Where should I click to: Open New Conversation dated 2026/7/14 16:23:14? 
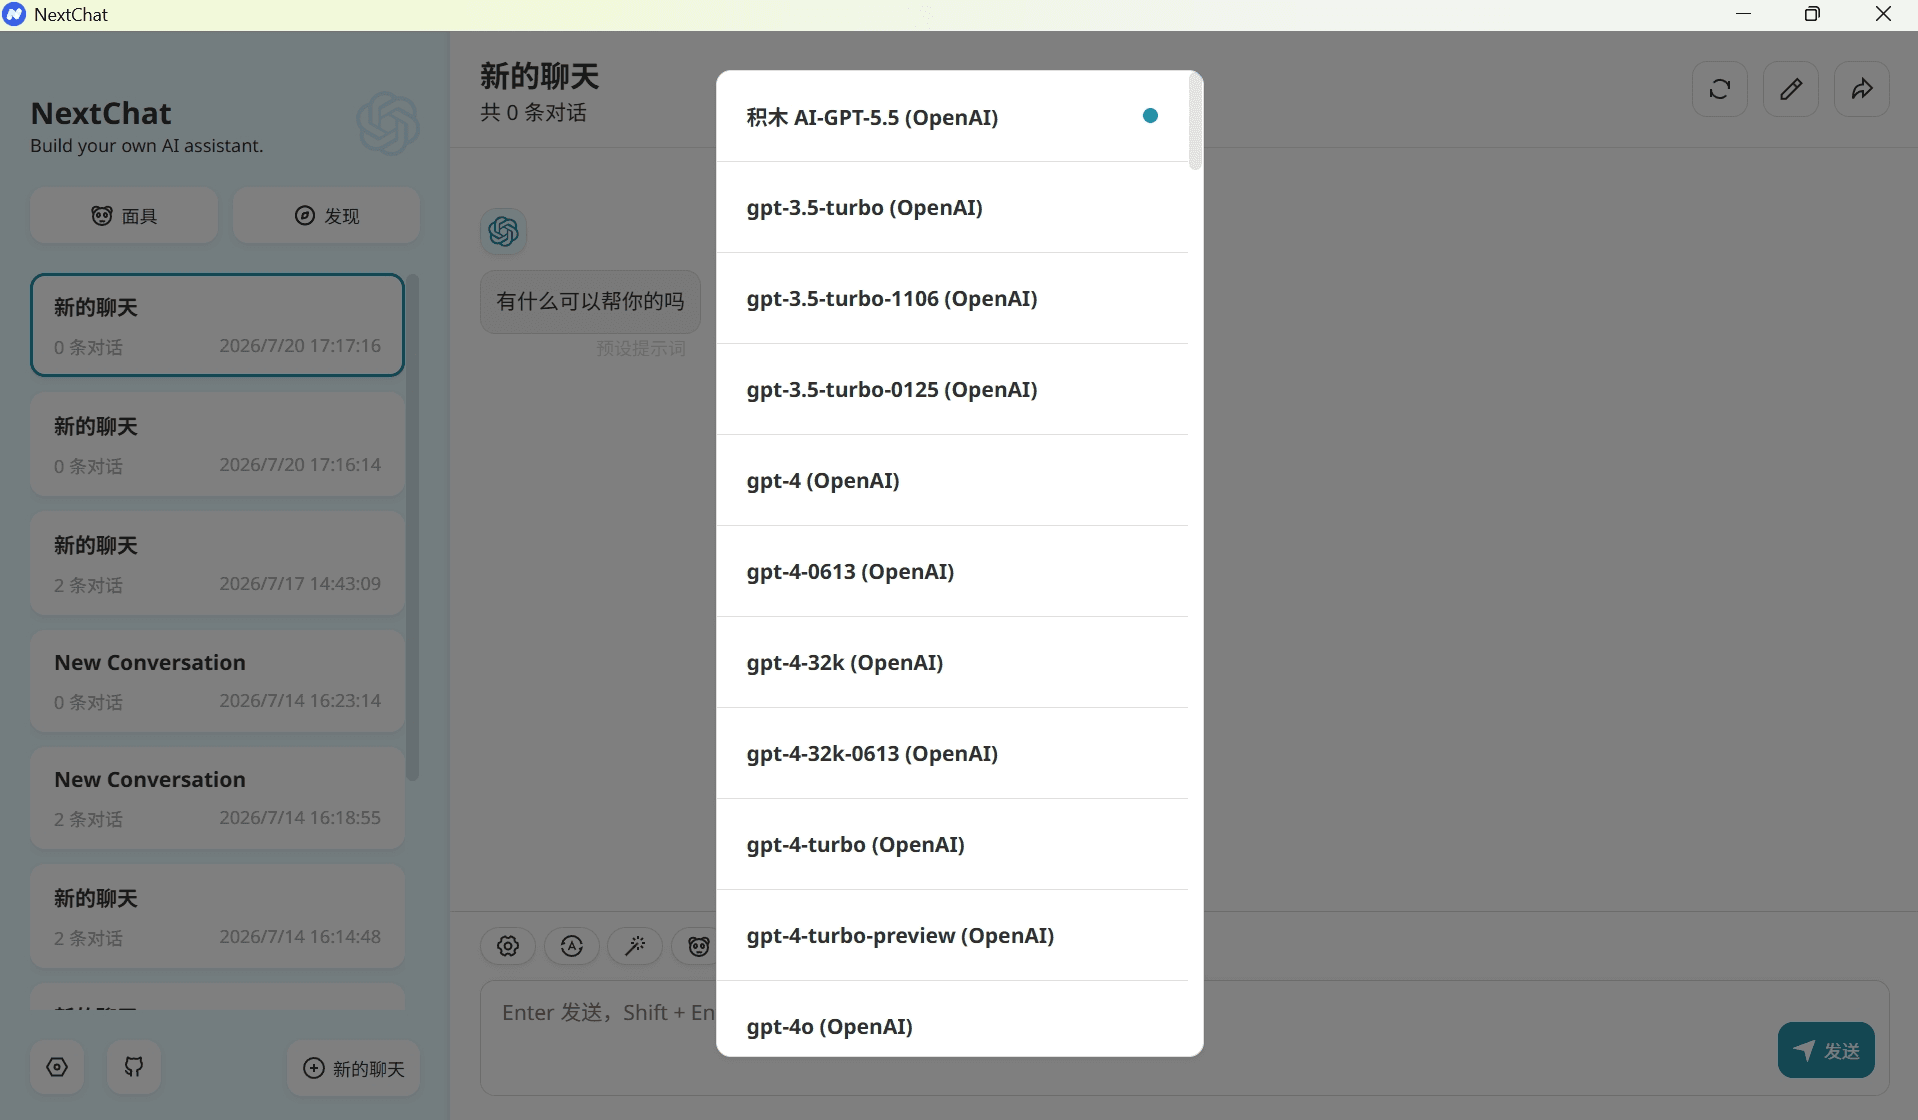[217, 681]
